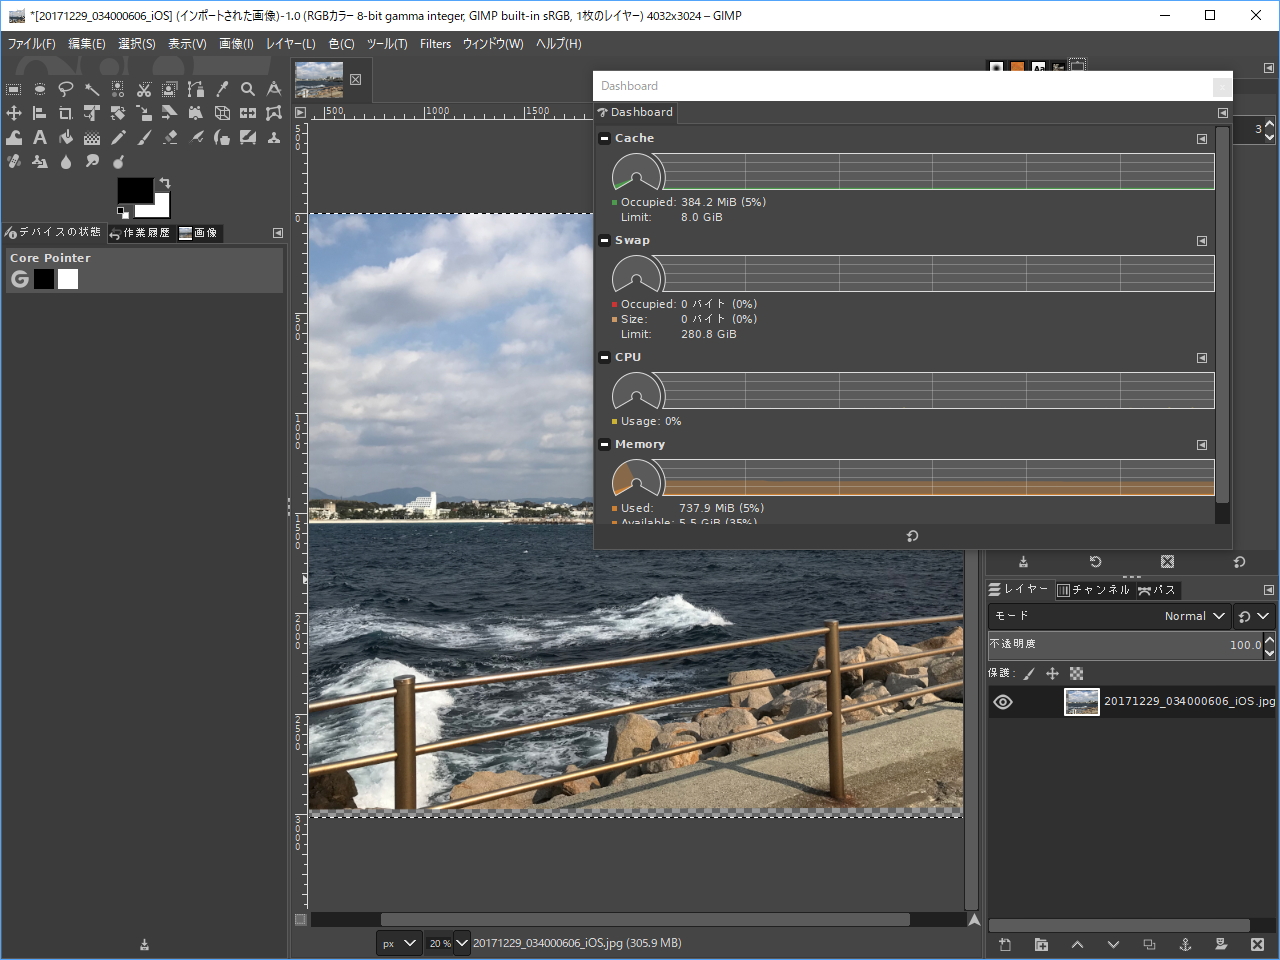The image size is (1280, 960).
Task: Enable the lock pixels protection toggle
Action: [1029, 673]
